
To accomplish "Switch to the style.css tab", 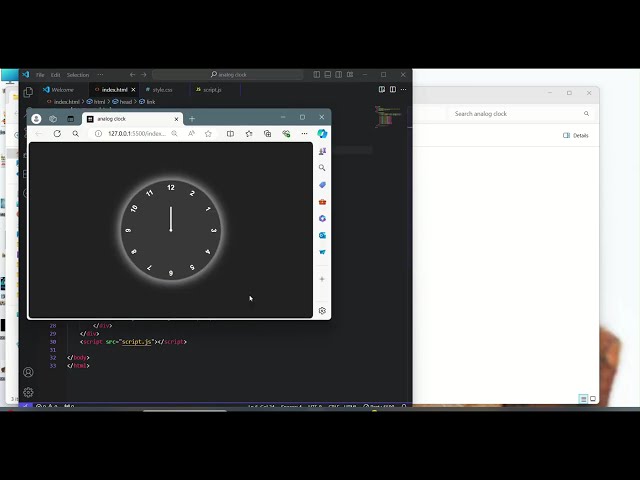I will click(162, 90).
